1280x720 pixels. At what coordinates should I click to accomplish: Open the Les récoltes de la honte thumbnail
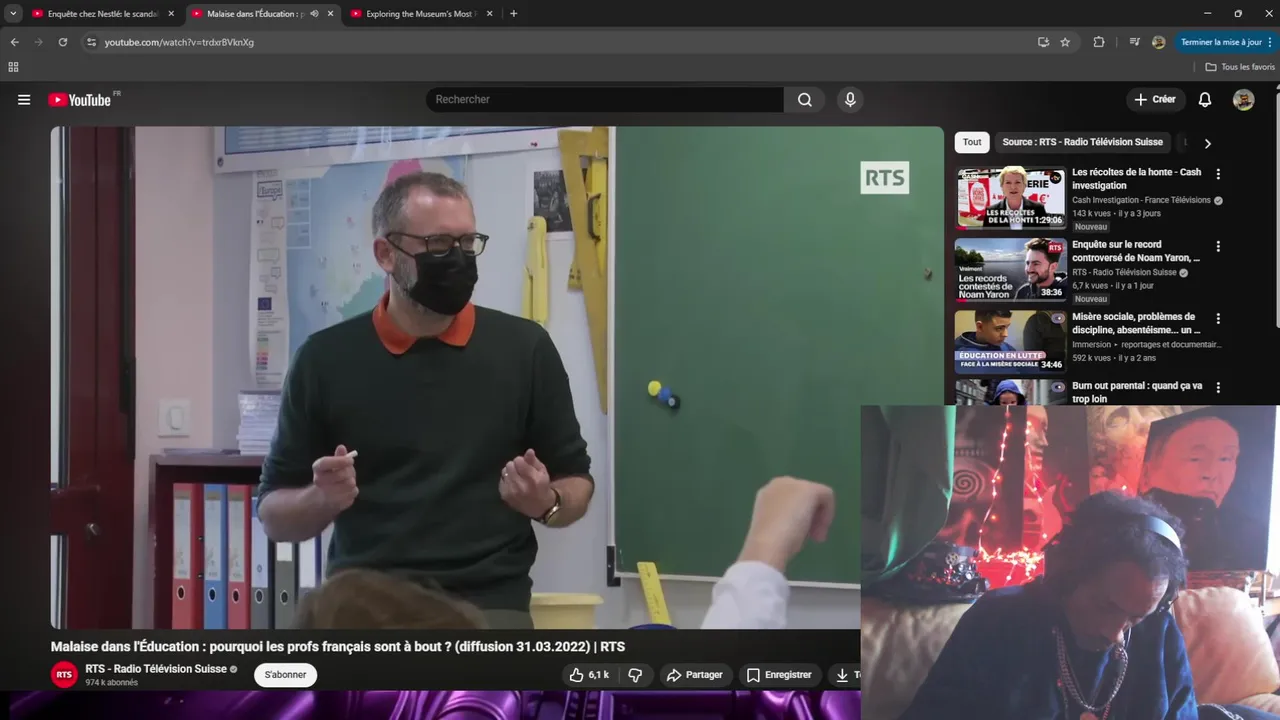(1010, 197)
